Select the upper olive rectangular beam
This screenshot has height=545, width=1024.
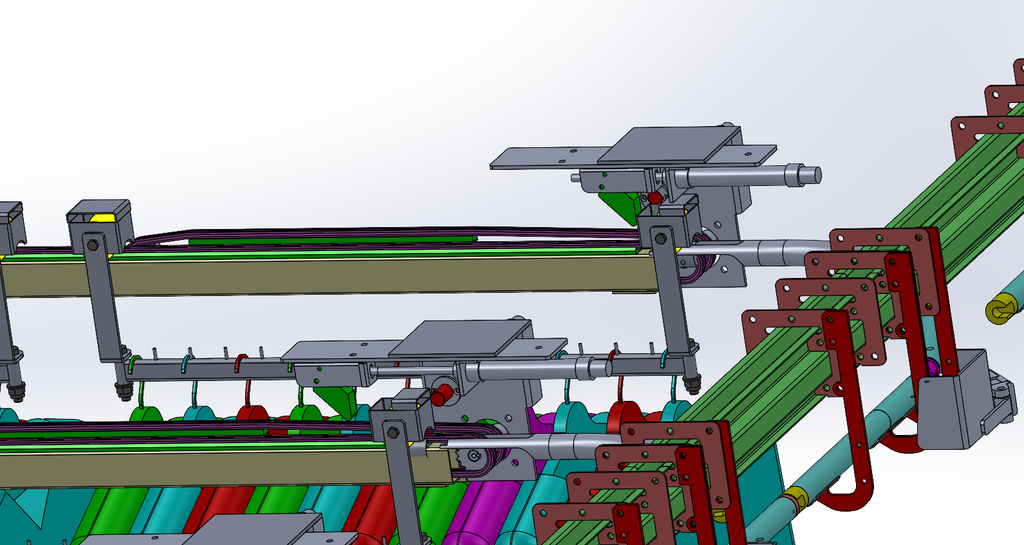click(327, 273)
